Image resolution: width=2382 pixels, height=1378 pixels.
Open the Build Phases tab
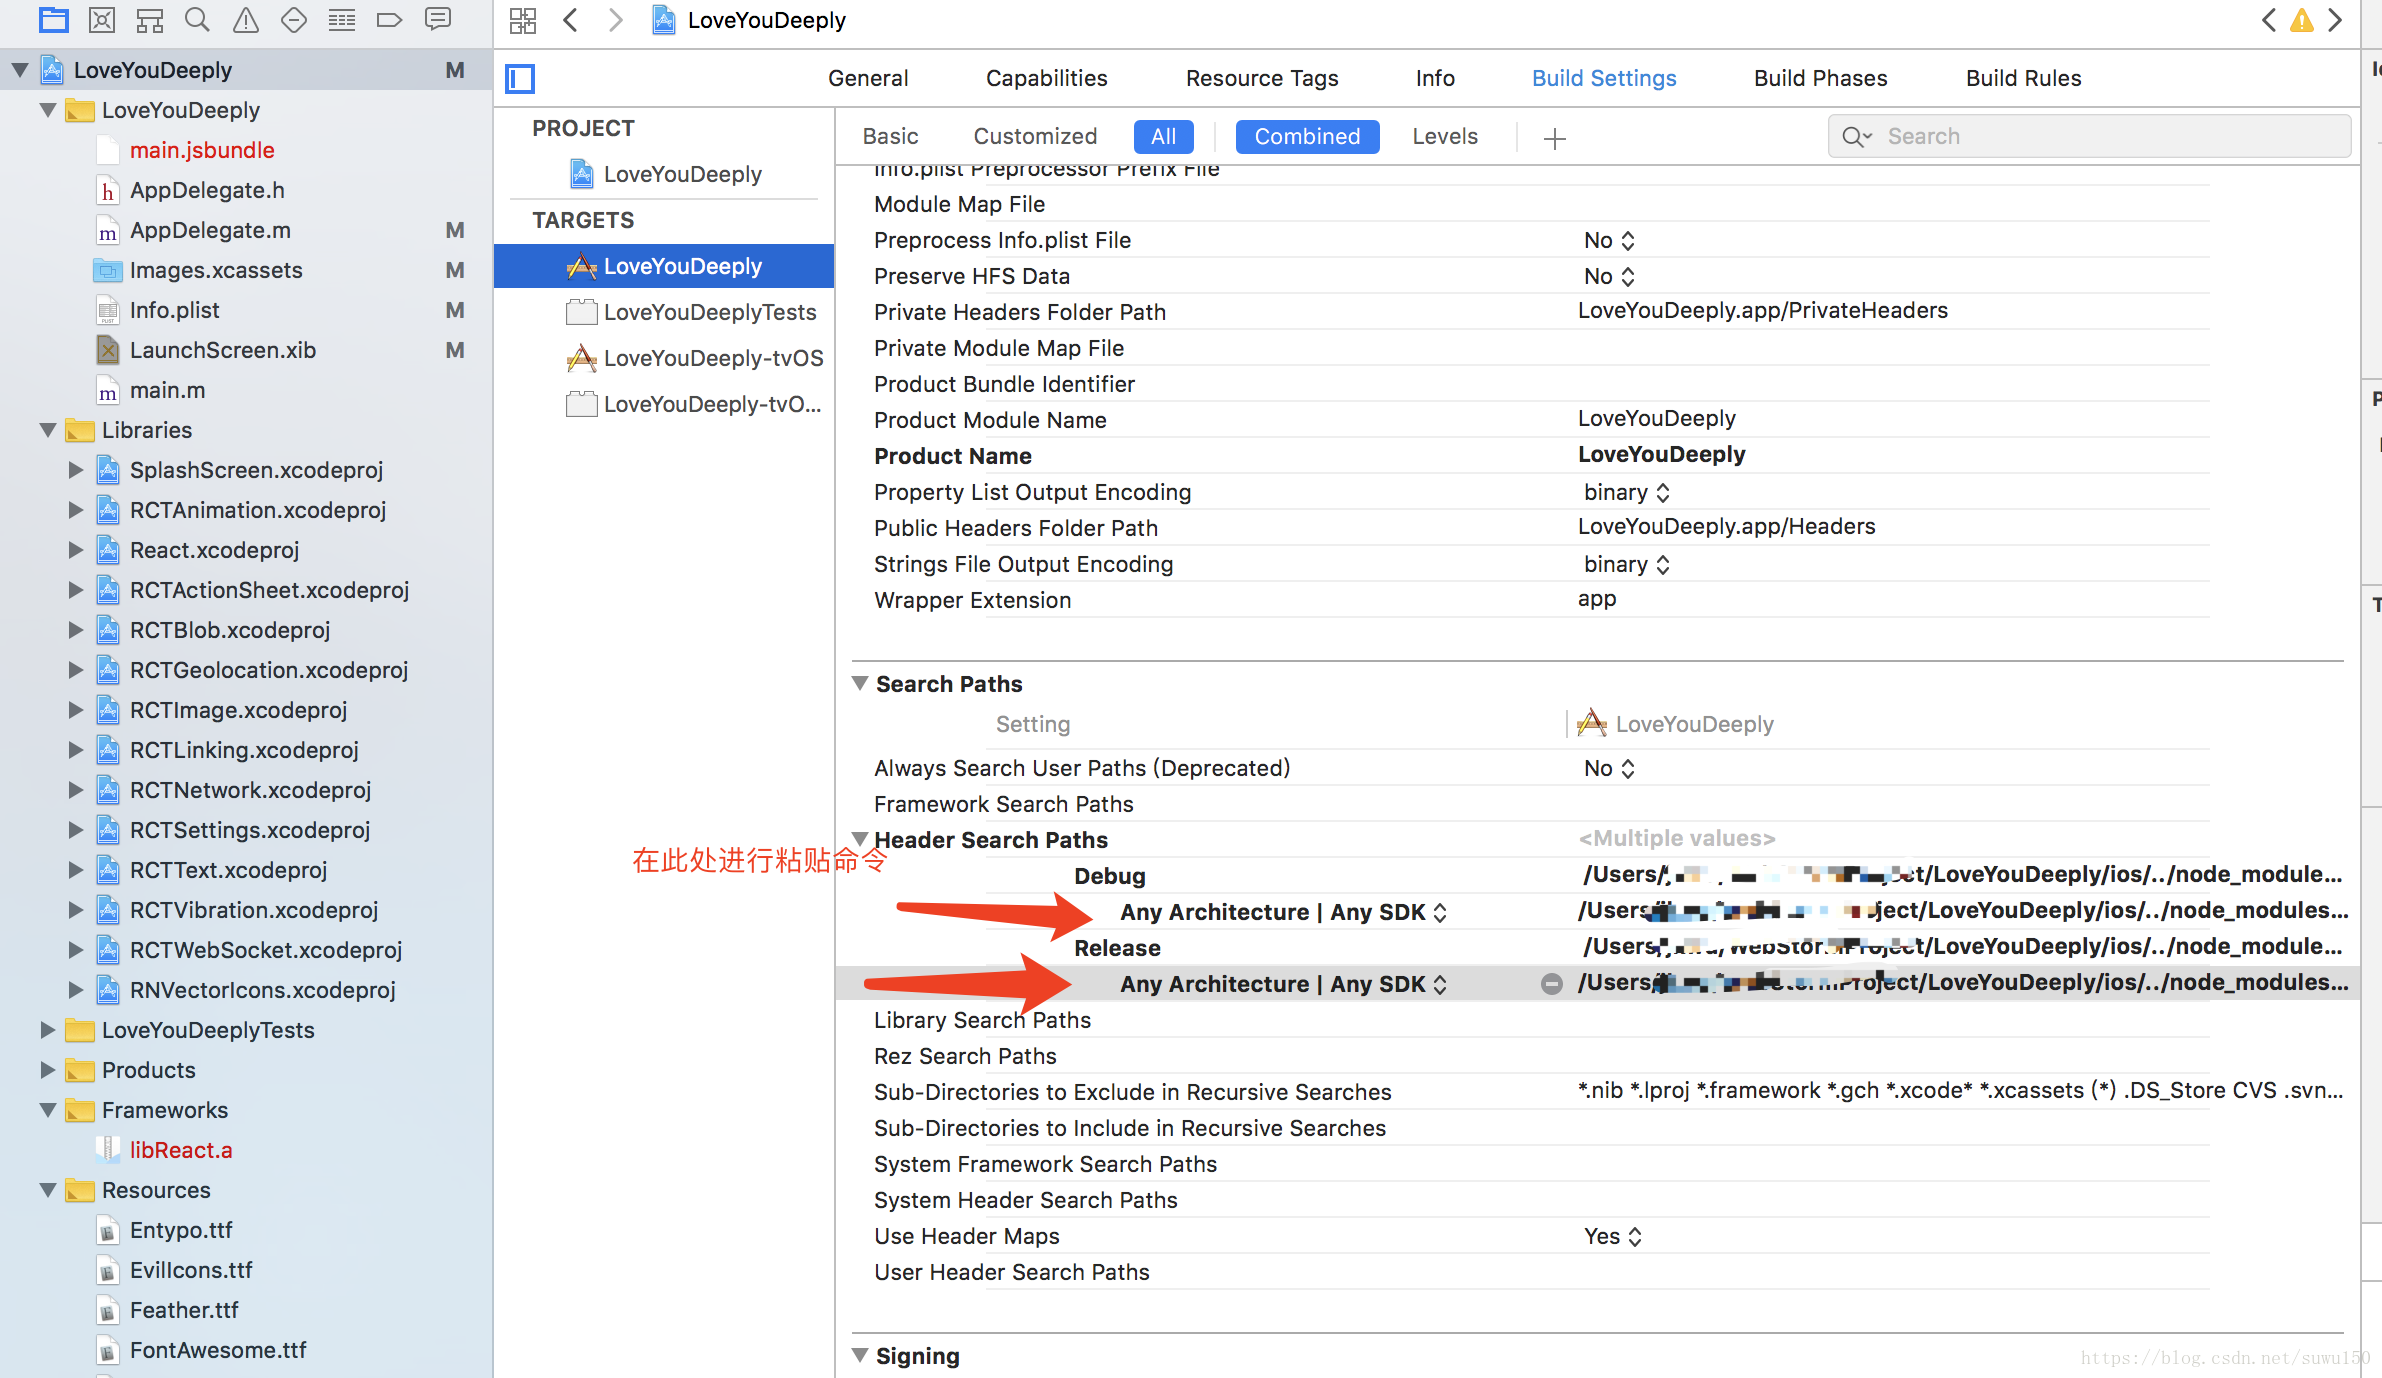1820,78
